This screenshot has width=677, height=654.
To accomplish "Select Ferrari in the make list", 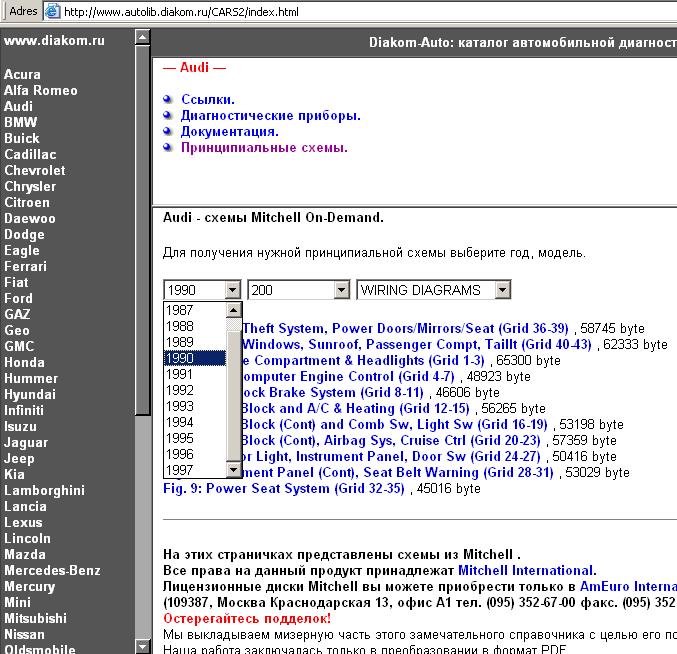I will [25, 266].
